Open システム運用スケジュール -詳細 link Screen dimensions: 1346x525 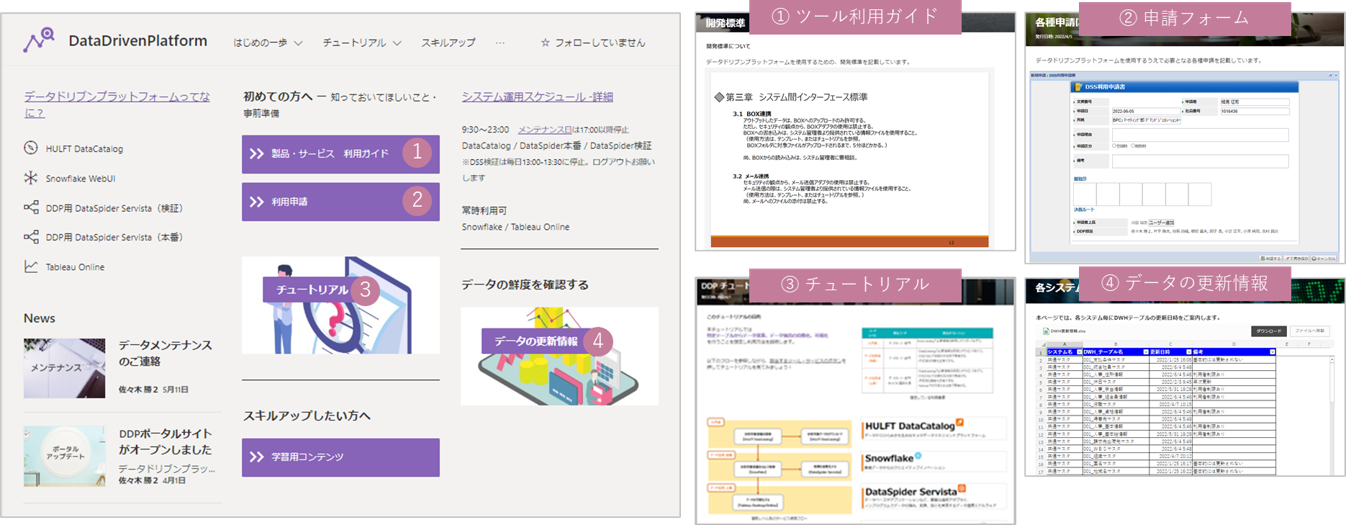537,97
